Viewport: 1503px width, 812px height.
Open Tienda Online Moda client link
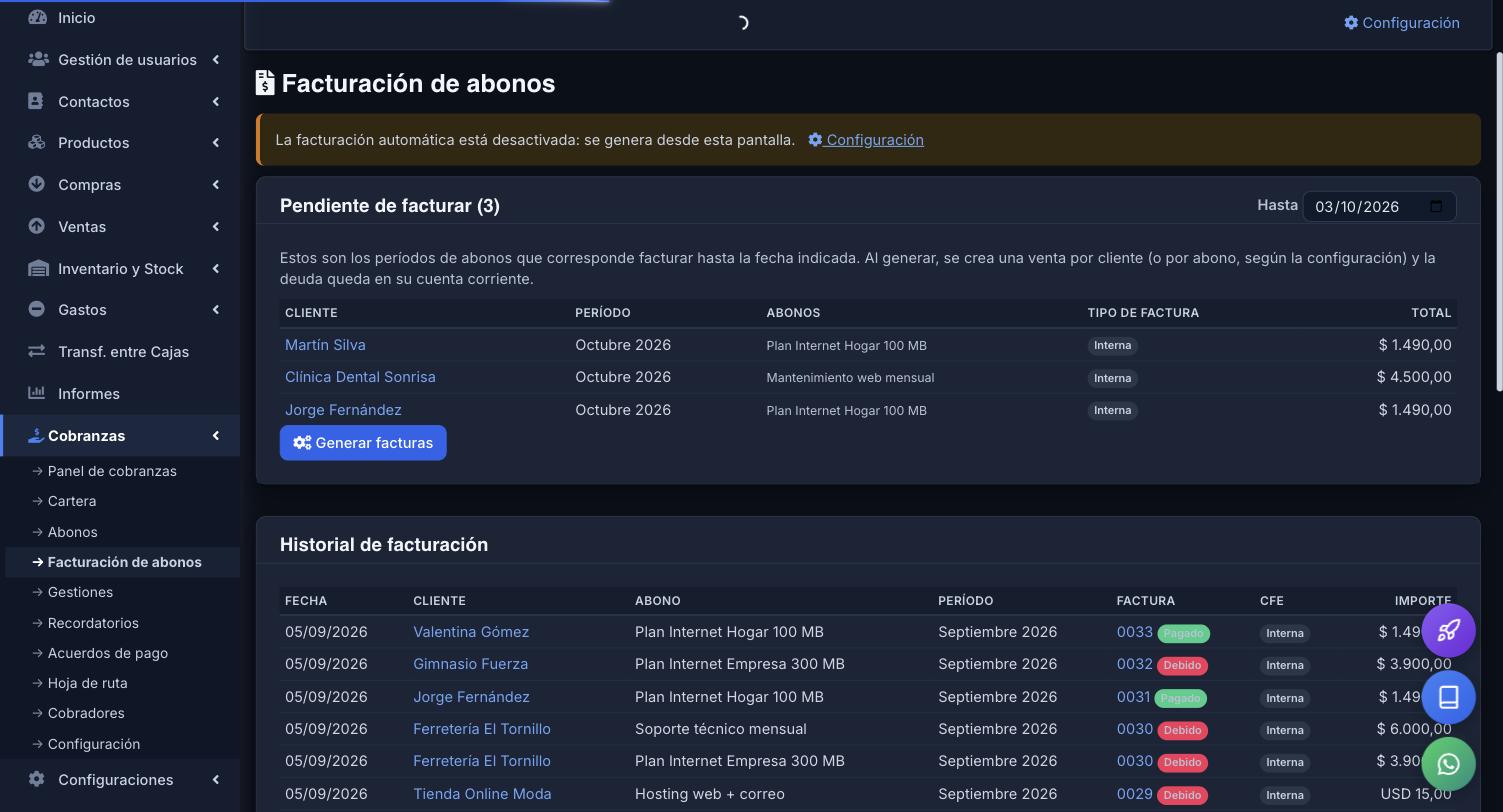pyautogui.click(x=482, y=794)
